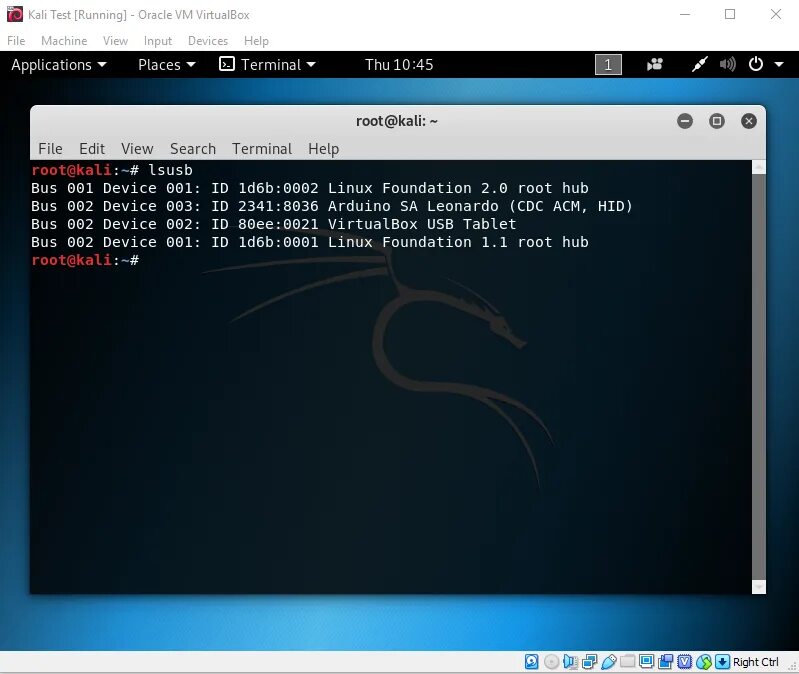The width and height of the screenshot is (799, 674).
Task: Close the root@kali terminal window
Action: 749,121
